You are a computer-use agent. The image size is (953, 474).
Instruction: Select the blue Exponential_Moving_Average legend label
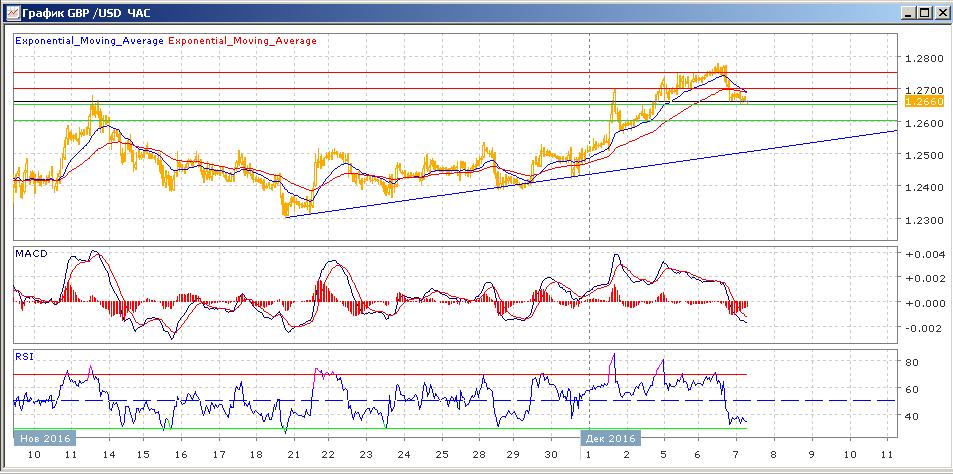click(x=89, y=41)
